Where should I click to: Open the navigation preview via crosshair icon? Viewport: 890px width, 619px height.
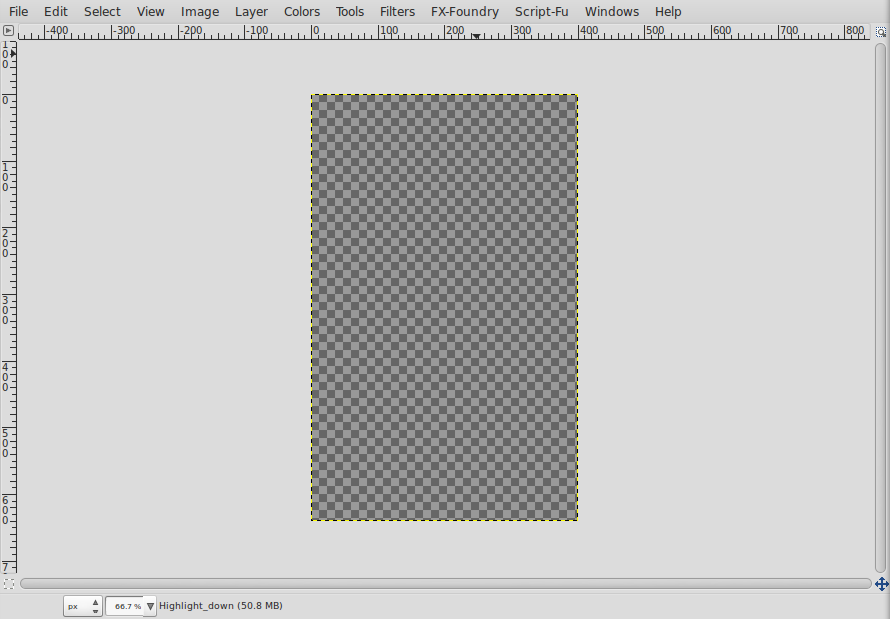881,584
